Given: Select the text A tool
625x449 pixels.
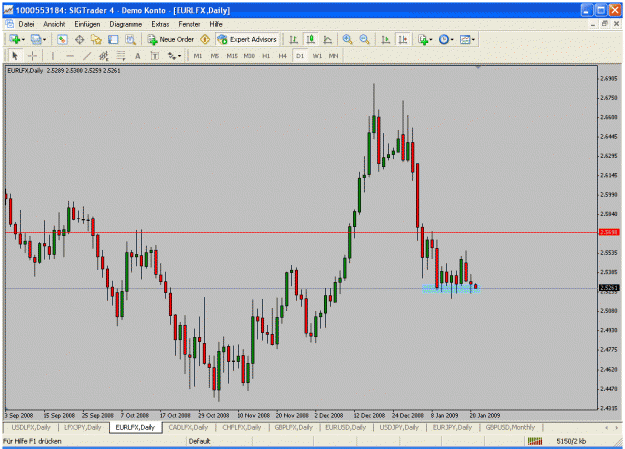Looking at the screenshot, I should (138, 56).
